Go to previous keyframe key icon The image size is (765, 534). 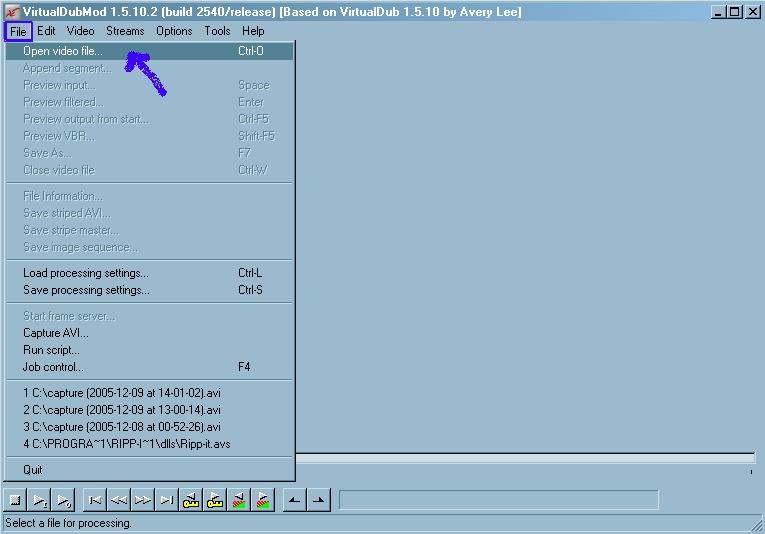click(191, 500)
